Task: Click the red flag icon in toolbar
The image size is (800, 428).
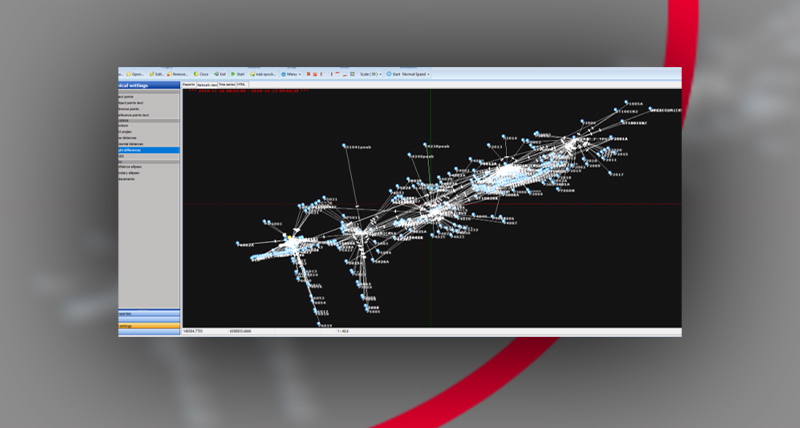Action: (x=309, y=74)
